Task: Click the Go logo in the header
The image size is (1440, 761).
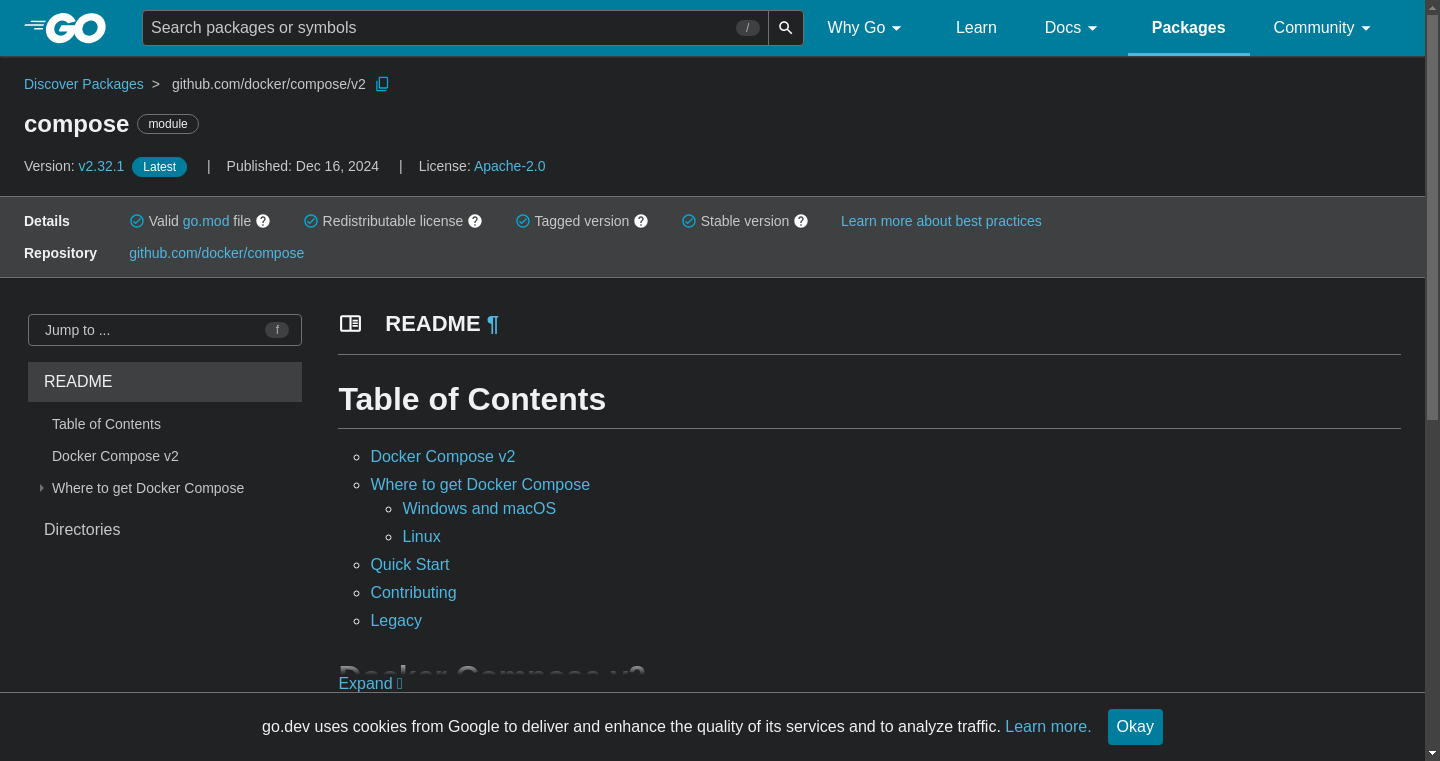Action: (x=65, y=28)
